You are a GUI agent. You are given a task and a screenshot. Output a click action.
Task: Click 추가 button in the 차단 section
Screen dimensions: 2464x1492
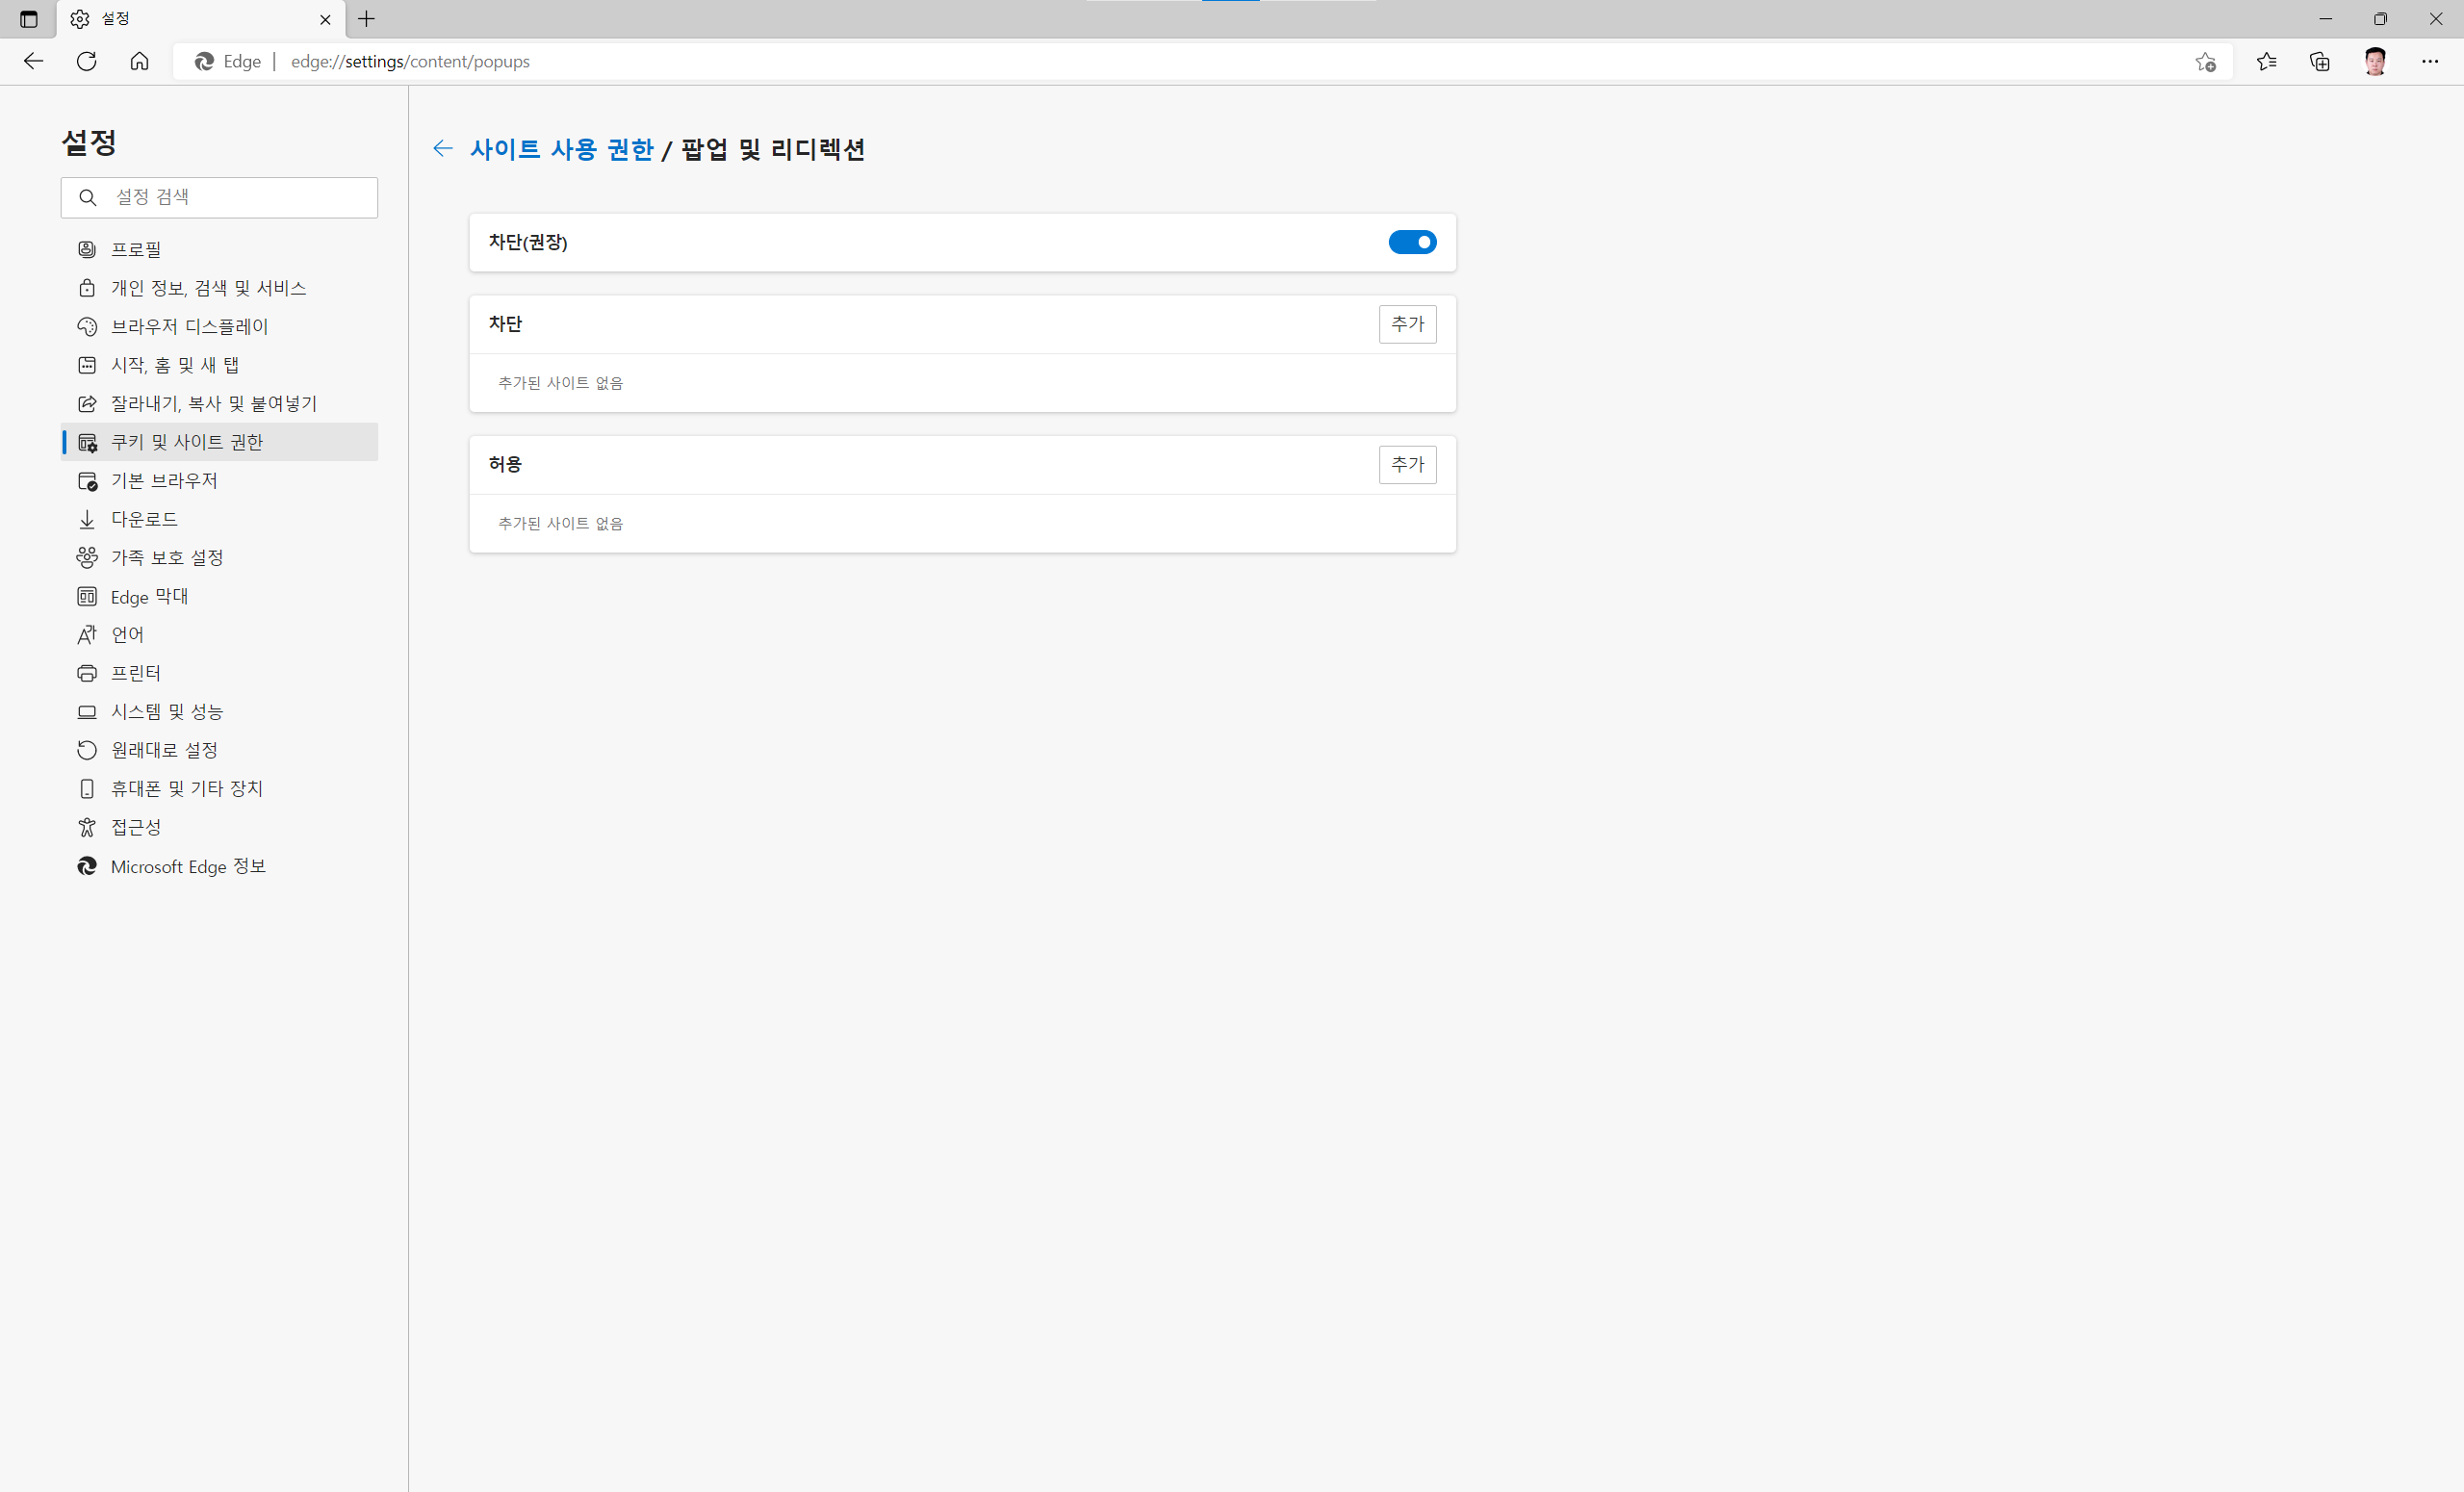coord(1406,324)
